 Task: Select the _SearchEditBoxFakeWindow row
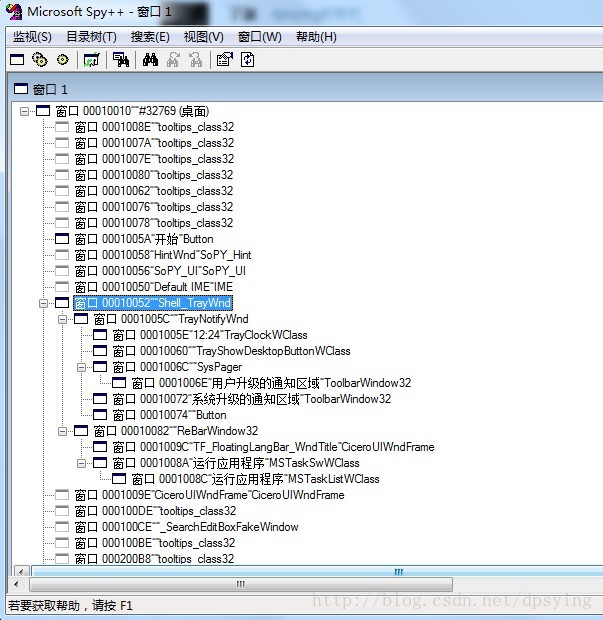click(x=187, y=527)
